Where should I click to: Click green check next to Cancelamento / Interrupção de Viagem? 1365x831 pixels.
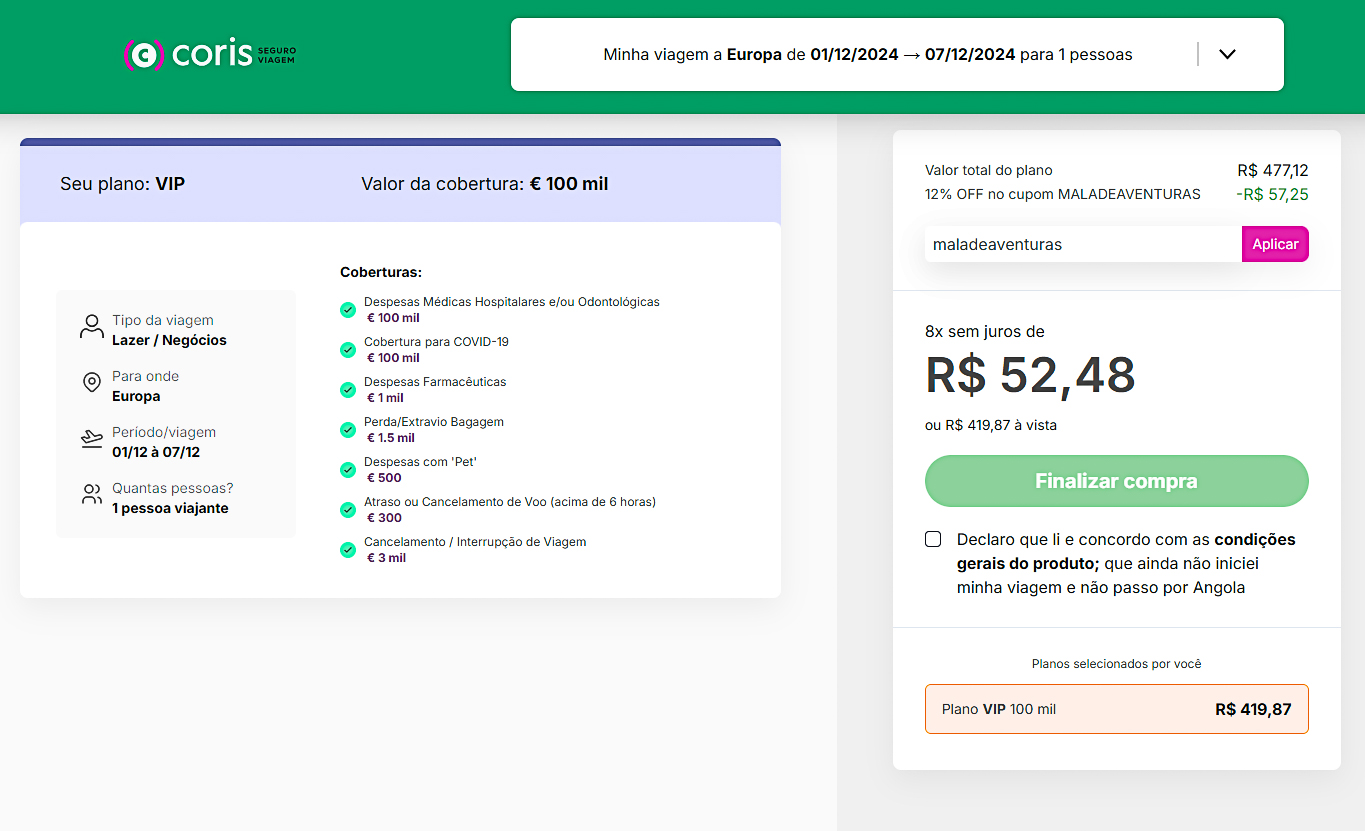(348, 550)
